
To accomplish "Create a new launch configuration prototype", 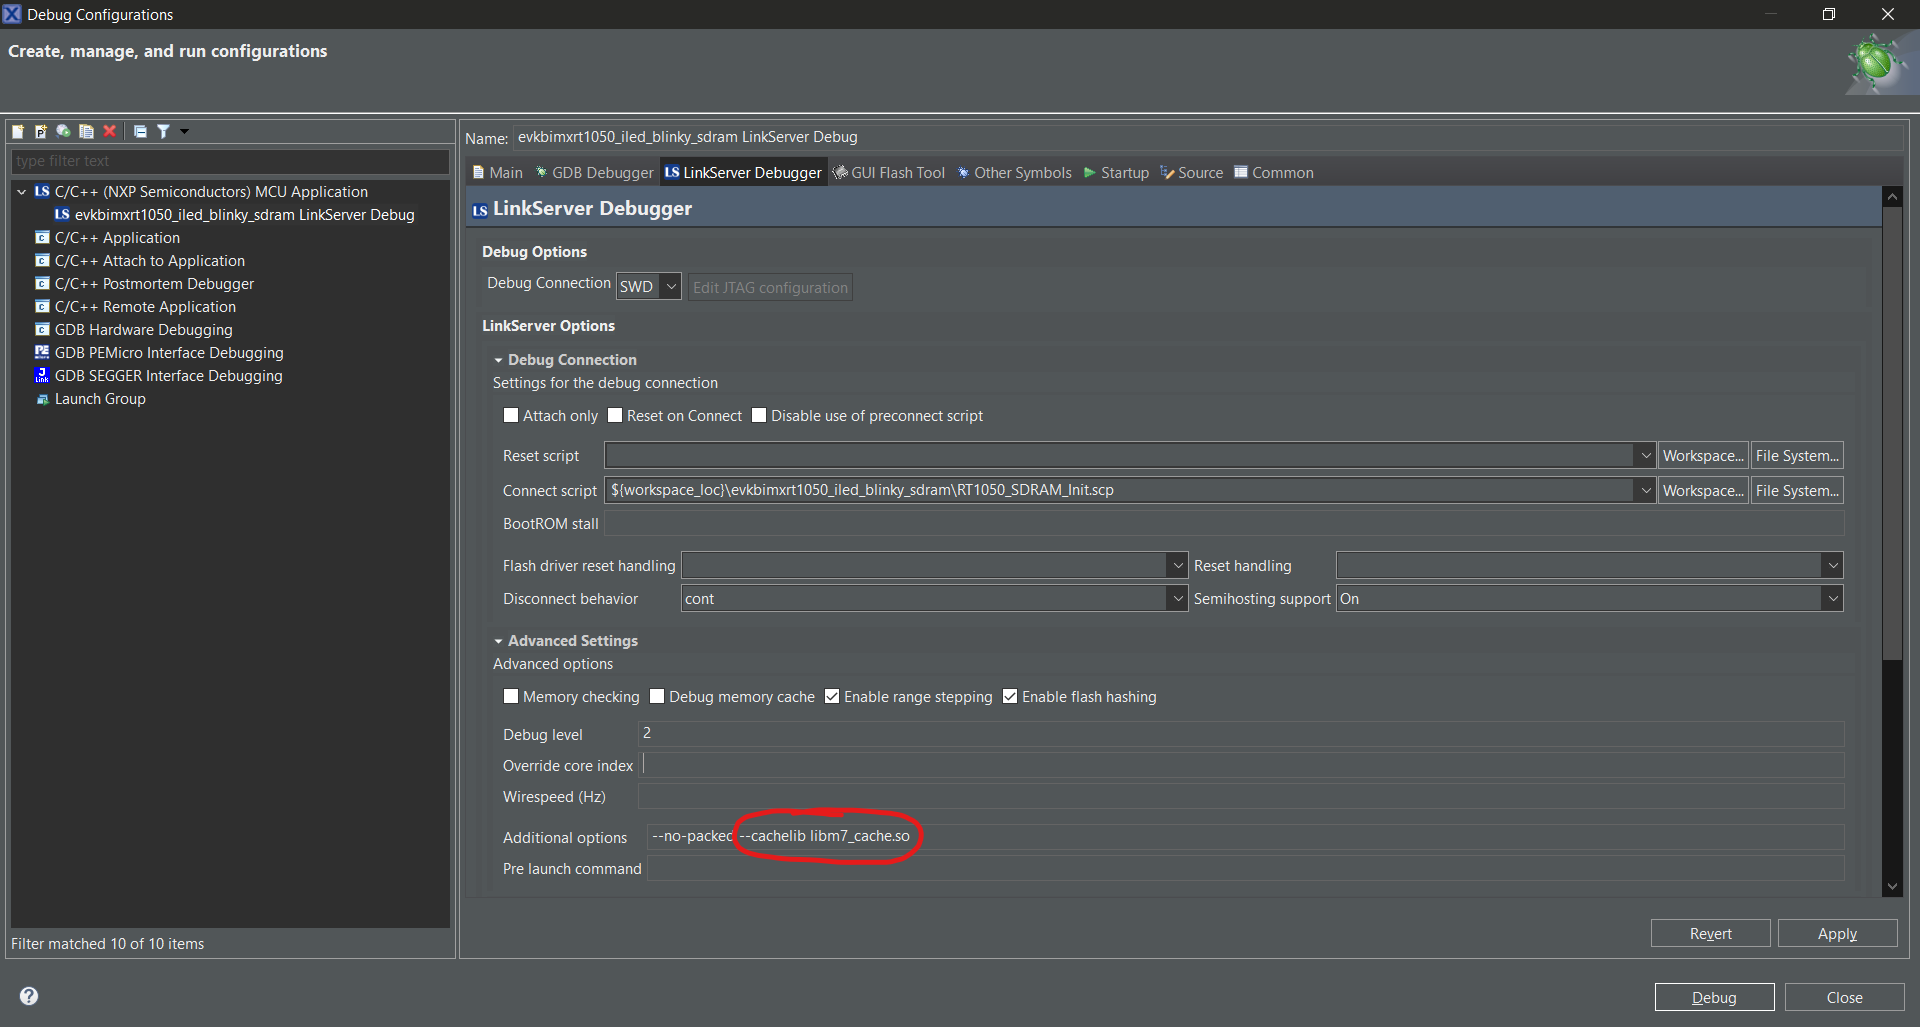I will coord(40,131).
